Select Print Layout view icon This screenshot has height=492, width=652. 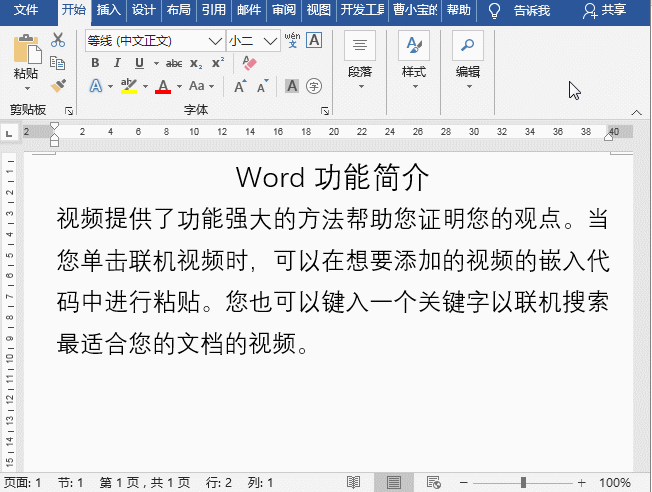[394, 482]
